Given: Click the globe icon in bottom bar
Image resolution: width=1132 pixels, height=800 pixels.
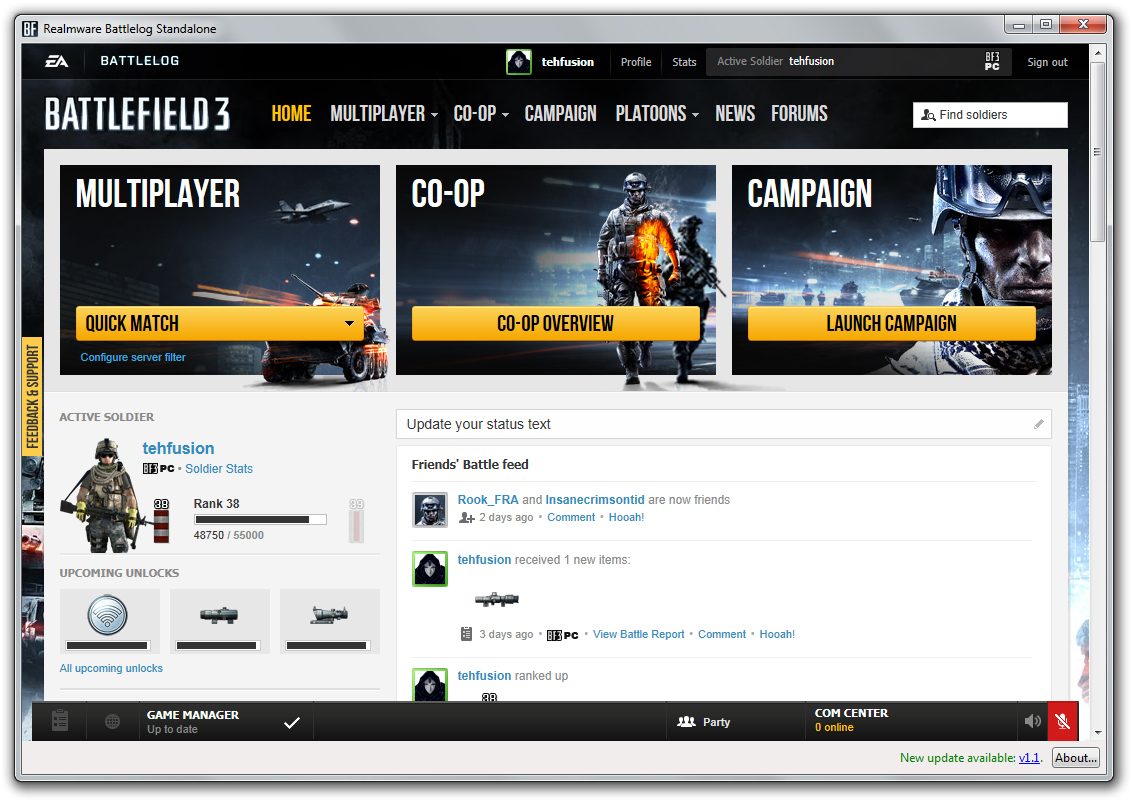Looking at the screenshot, I should coord(113,721).
